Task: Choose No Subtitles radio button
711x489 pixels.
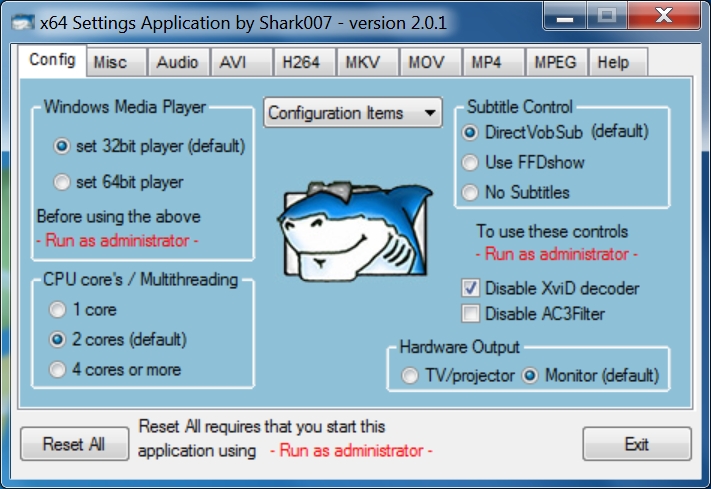Action: pyautogui.click(x=470, y=192)
